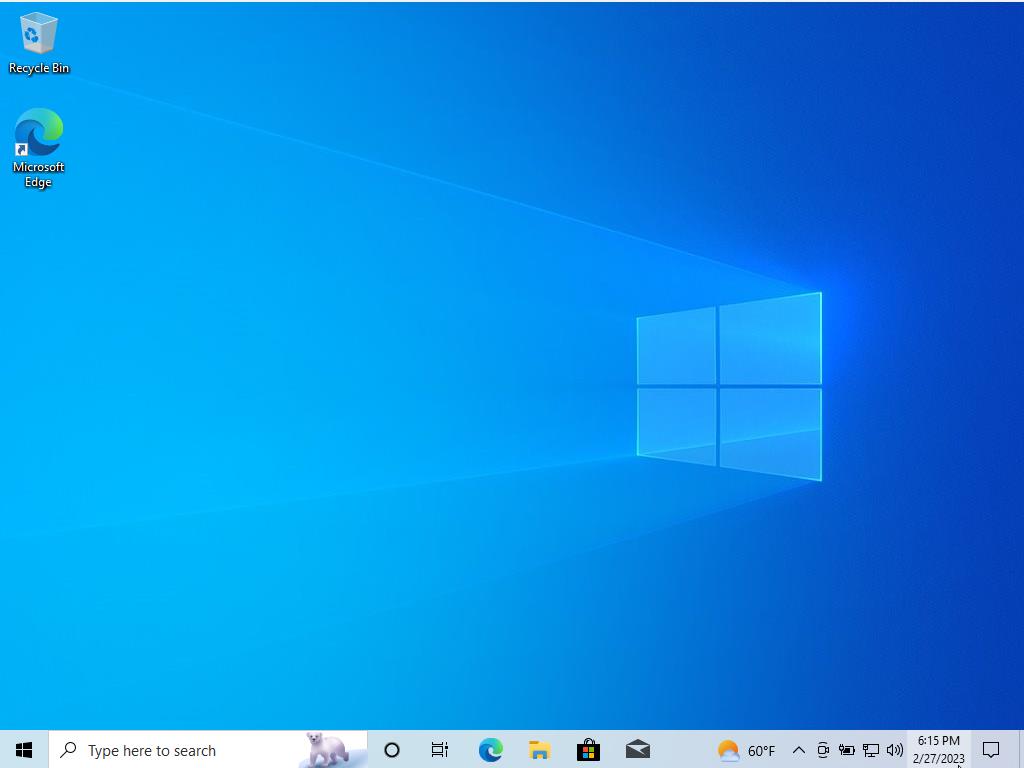This screenshot has width=1024, height=768.
Task: Open the speaker volume control
Action: (895, 750)
